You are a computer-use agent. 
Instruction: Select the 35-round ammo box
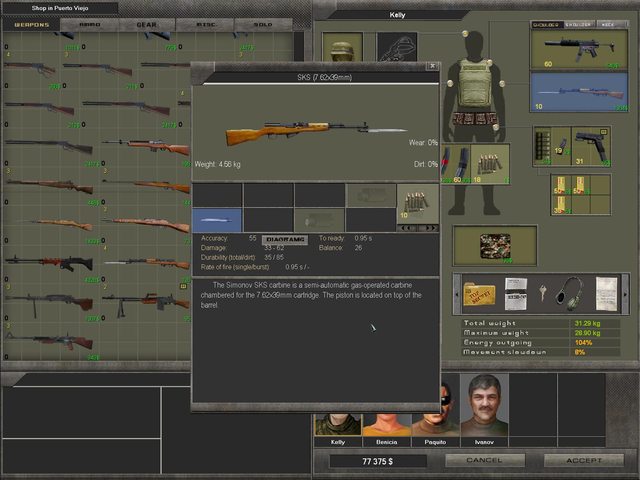tap(560, 205)
